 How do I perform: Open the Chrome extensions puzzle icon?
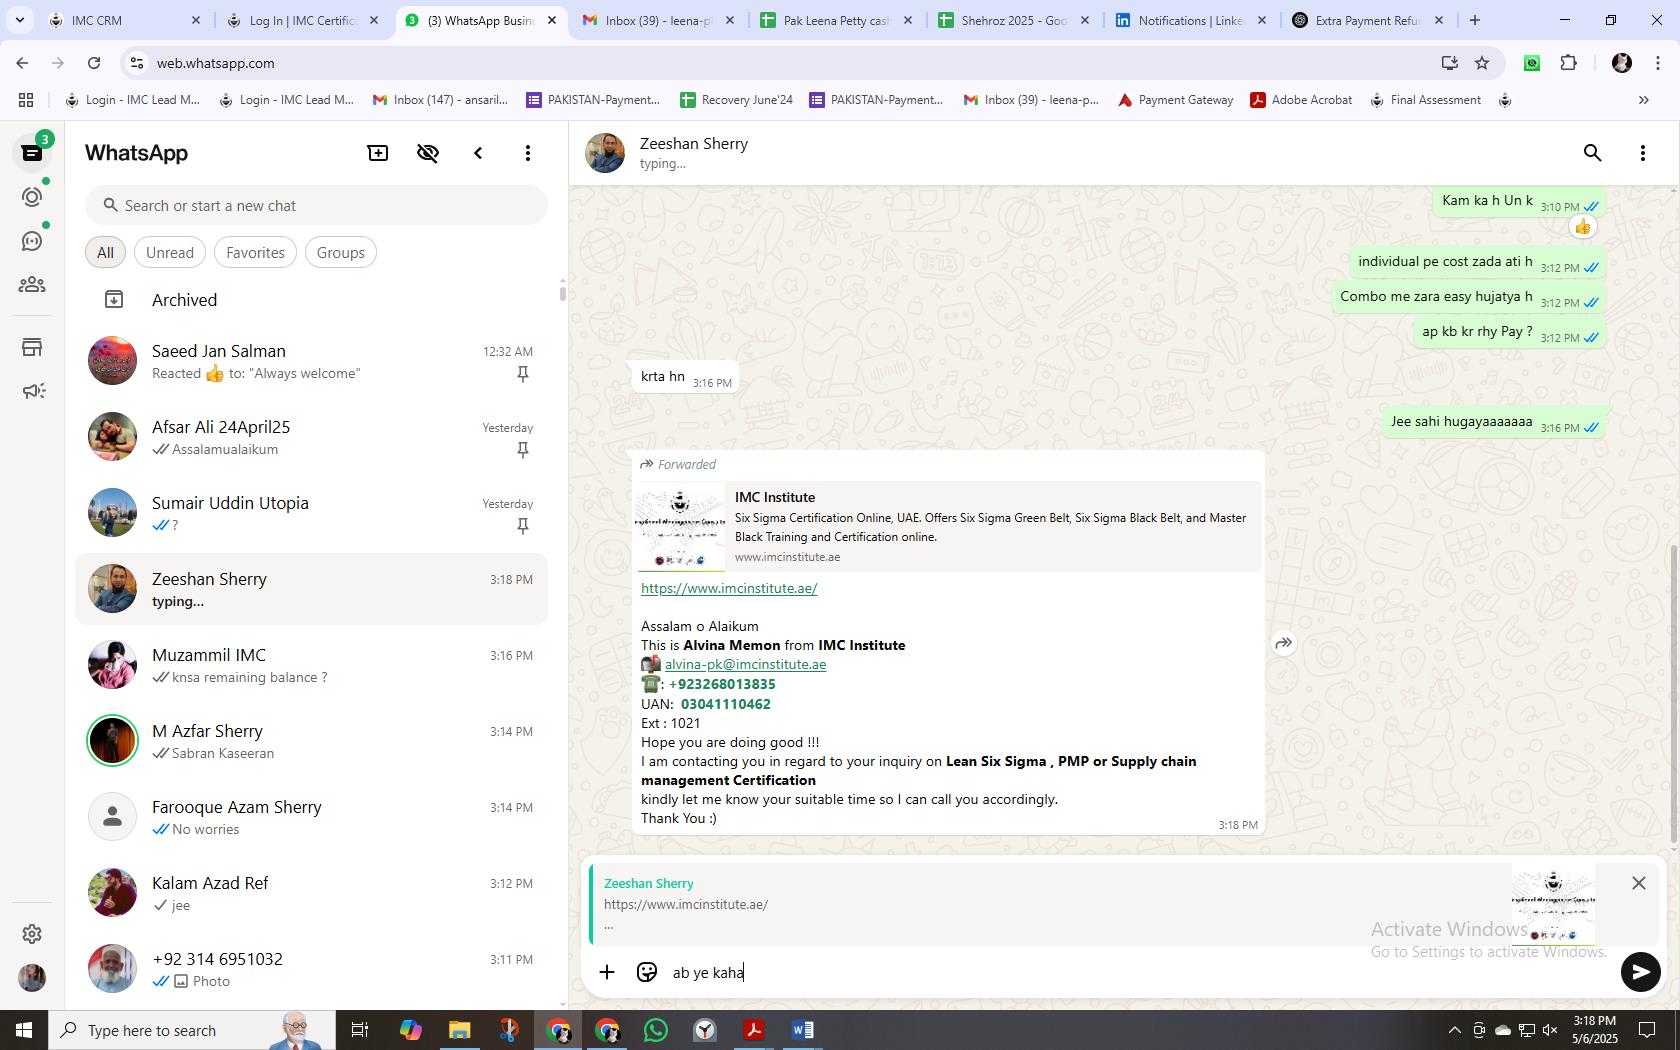click(1568, 63)
